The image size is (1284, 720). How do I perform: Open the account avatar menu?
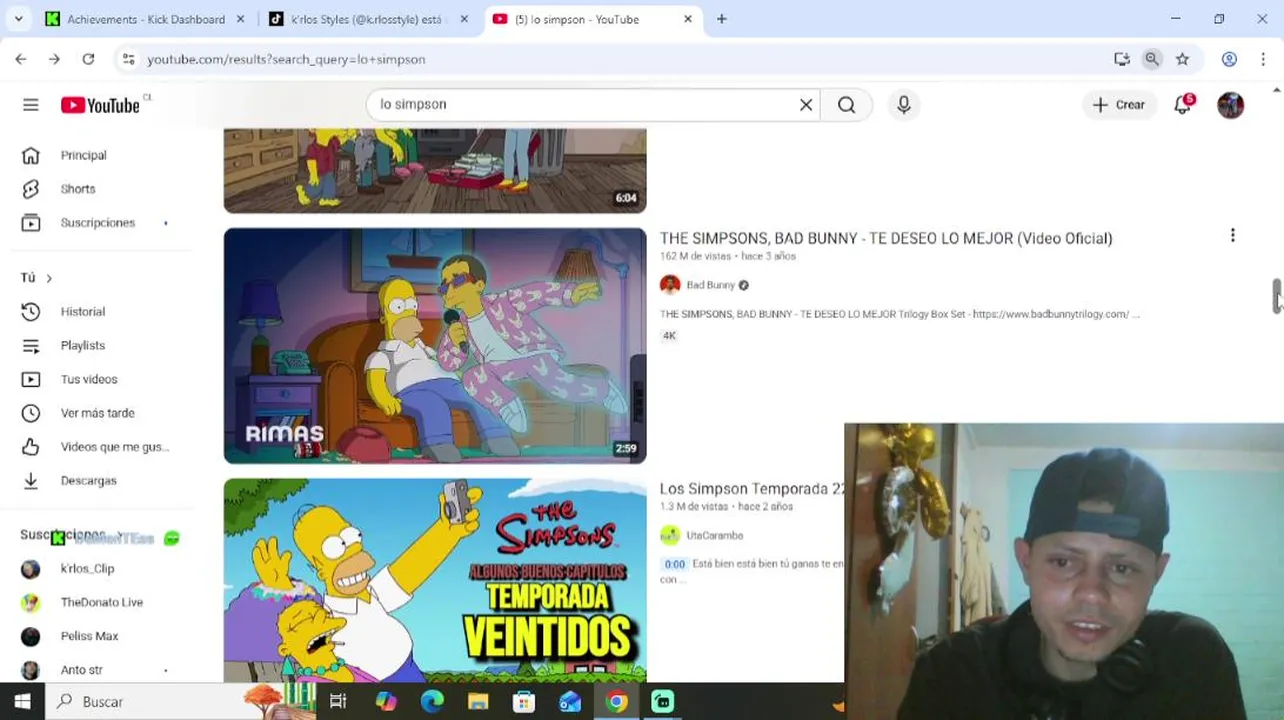point(1231,105)
